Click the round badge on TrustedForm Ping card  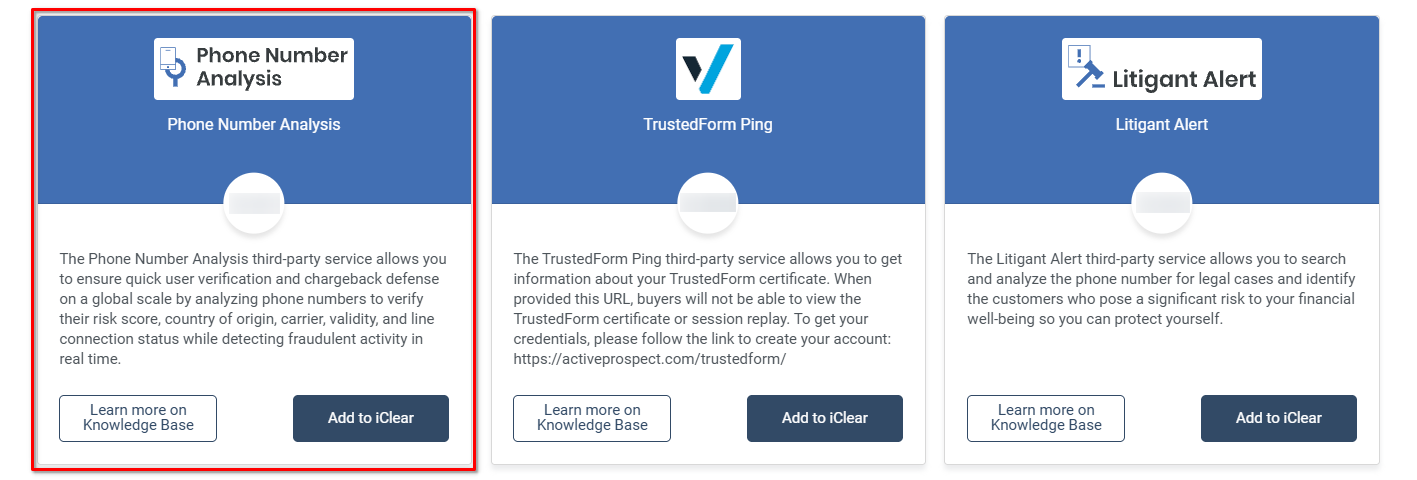point(708,204)
